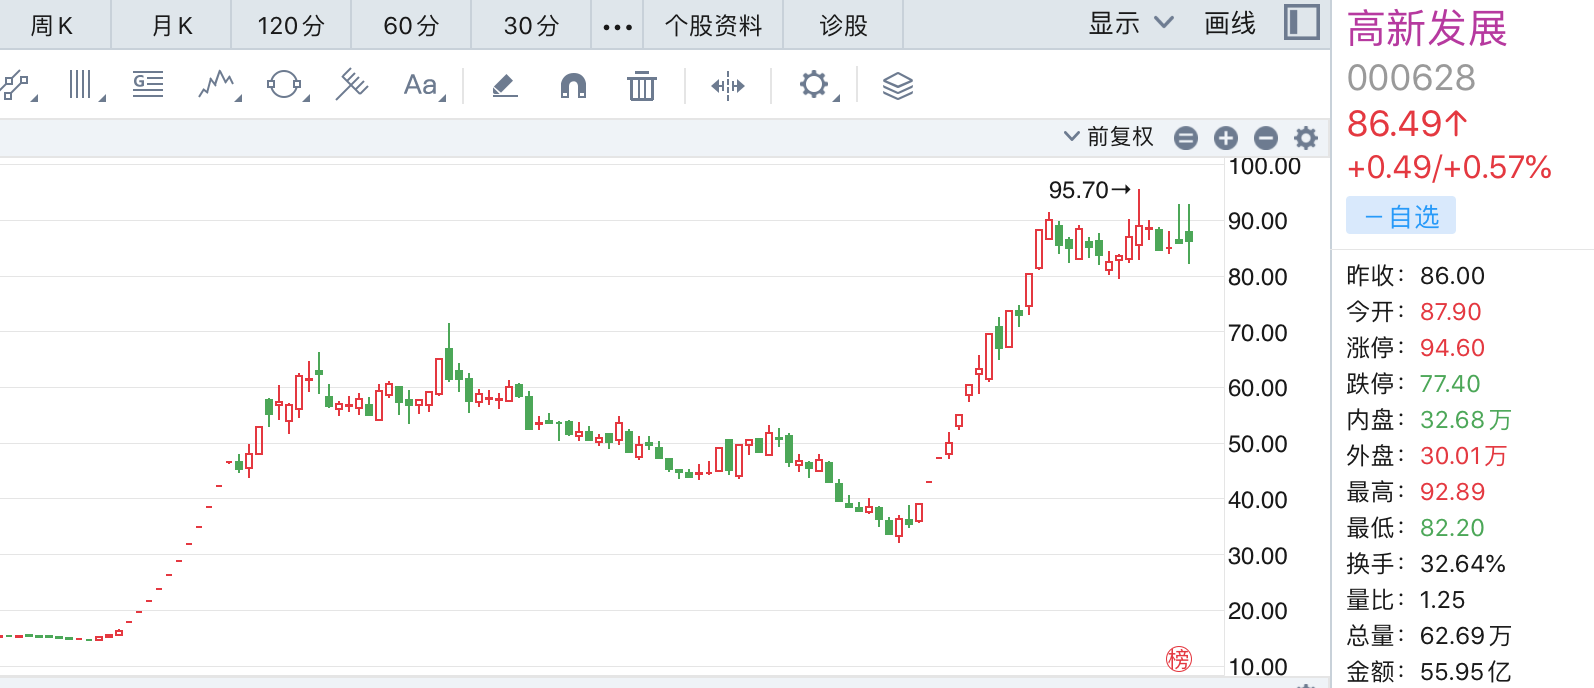Click the 50.00 price axis label
Viewport: 1594px width, 688px height.
pyautogui.click(x=1257, y=444)
